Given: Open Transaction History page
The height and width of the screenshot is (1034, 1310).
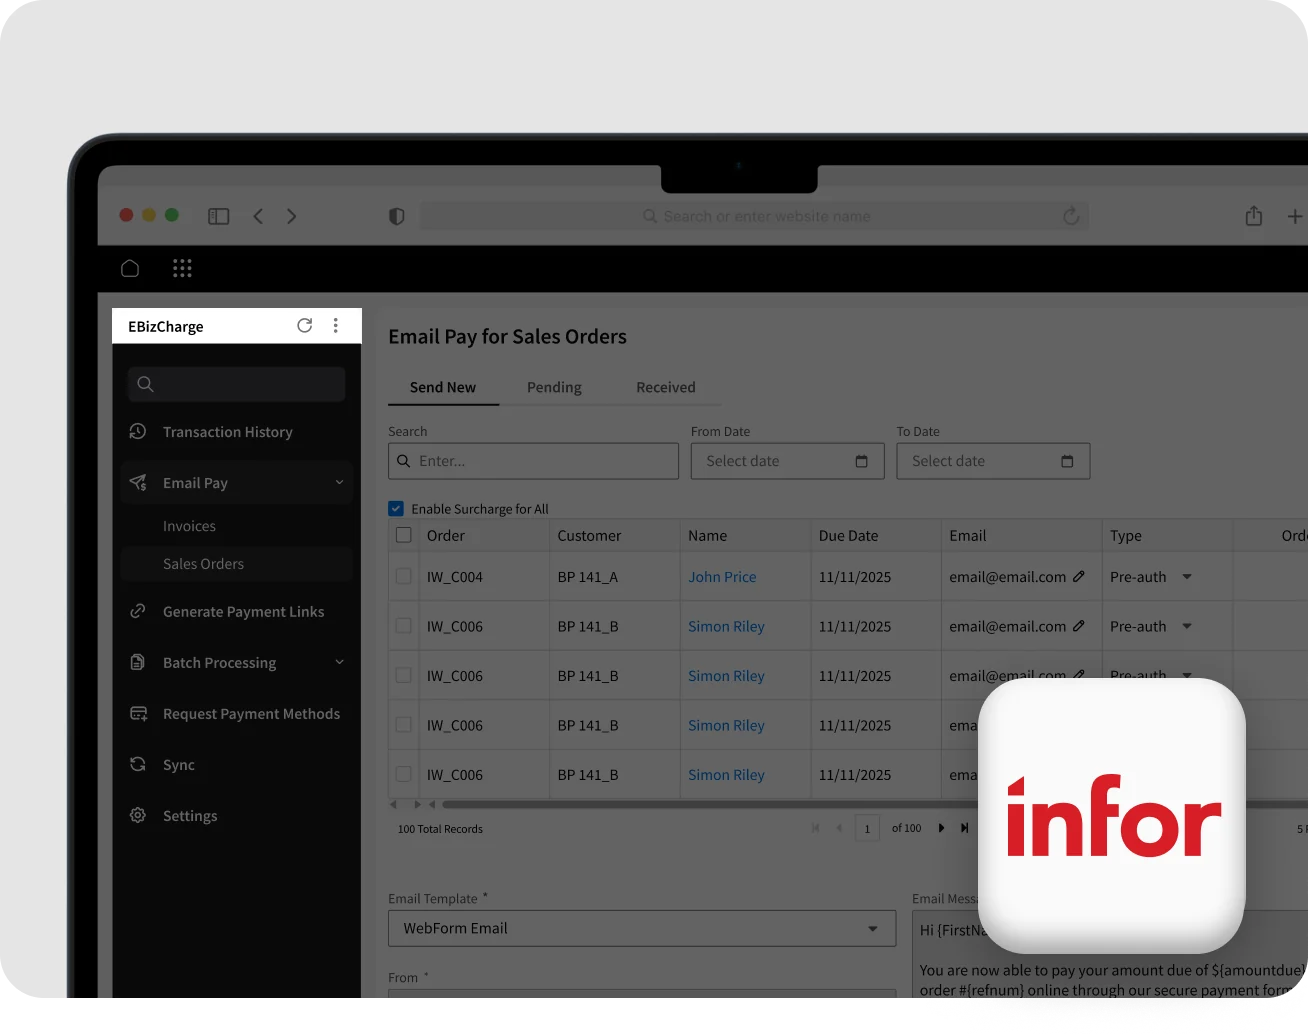Looking at the screenshot, I should pyautogui.click(x=228, y=432).
